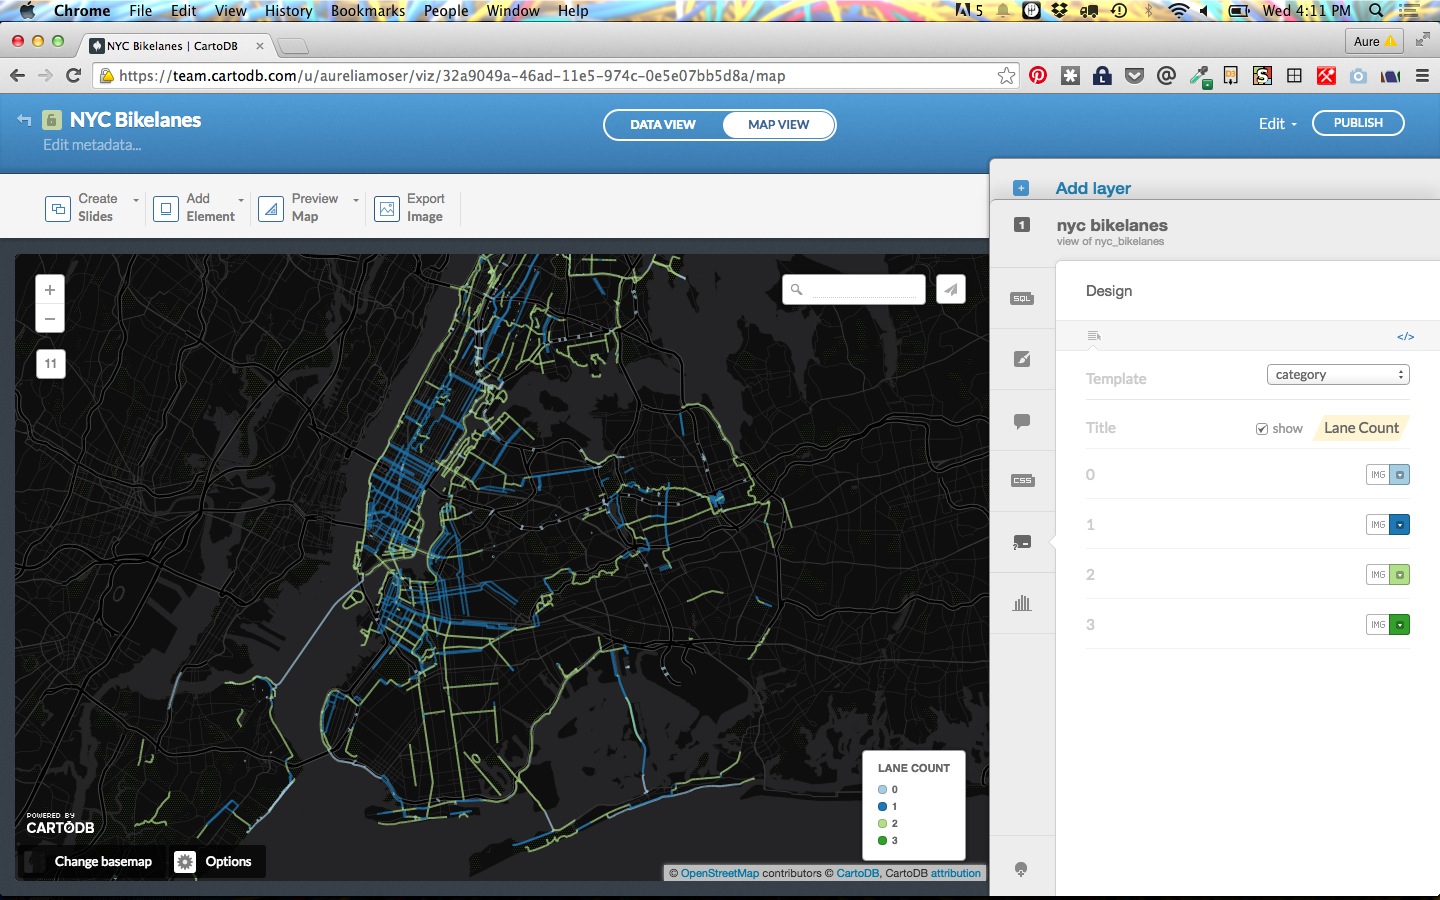
Task: Open the CartoDB attribution link
Action: tap(857, 873)
